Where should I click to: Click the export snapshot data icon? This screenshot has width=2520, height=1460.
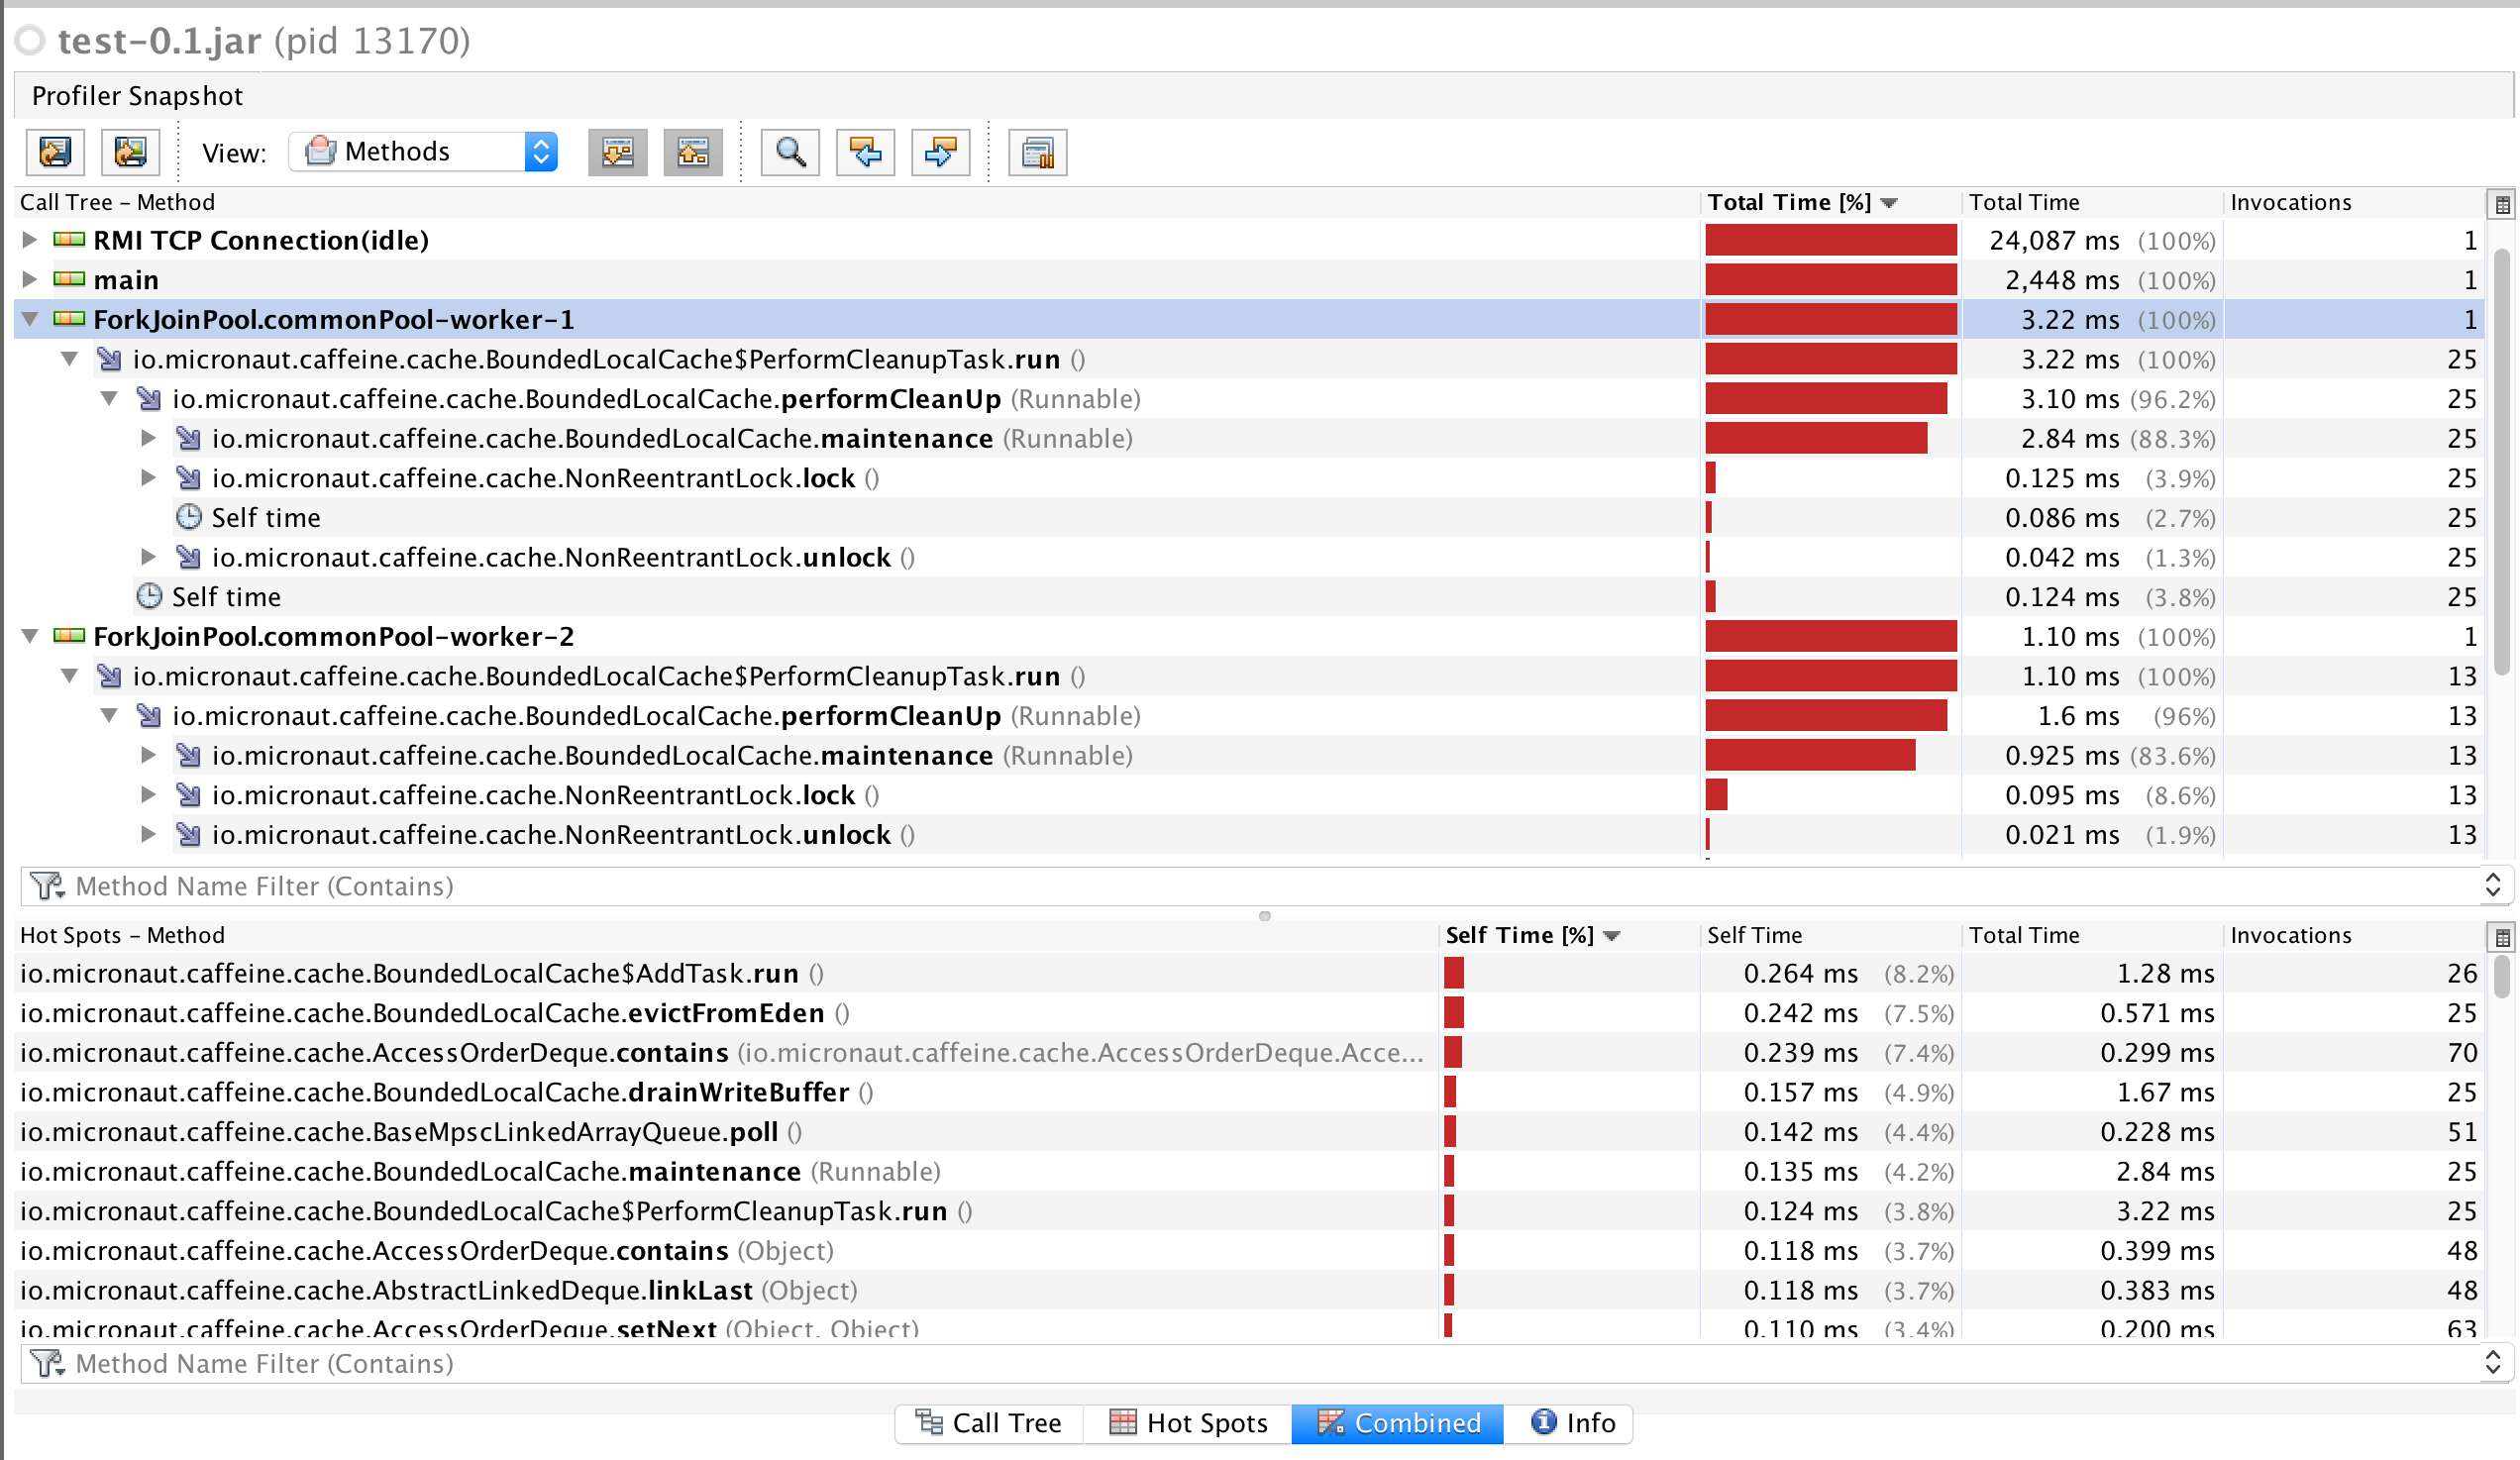[x=55, y=152]
